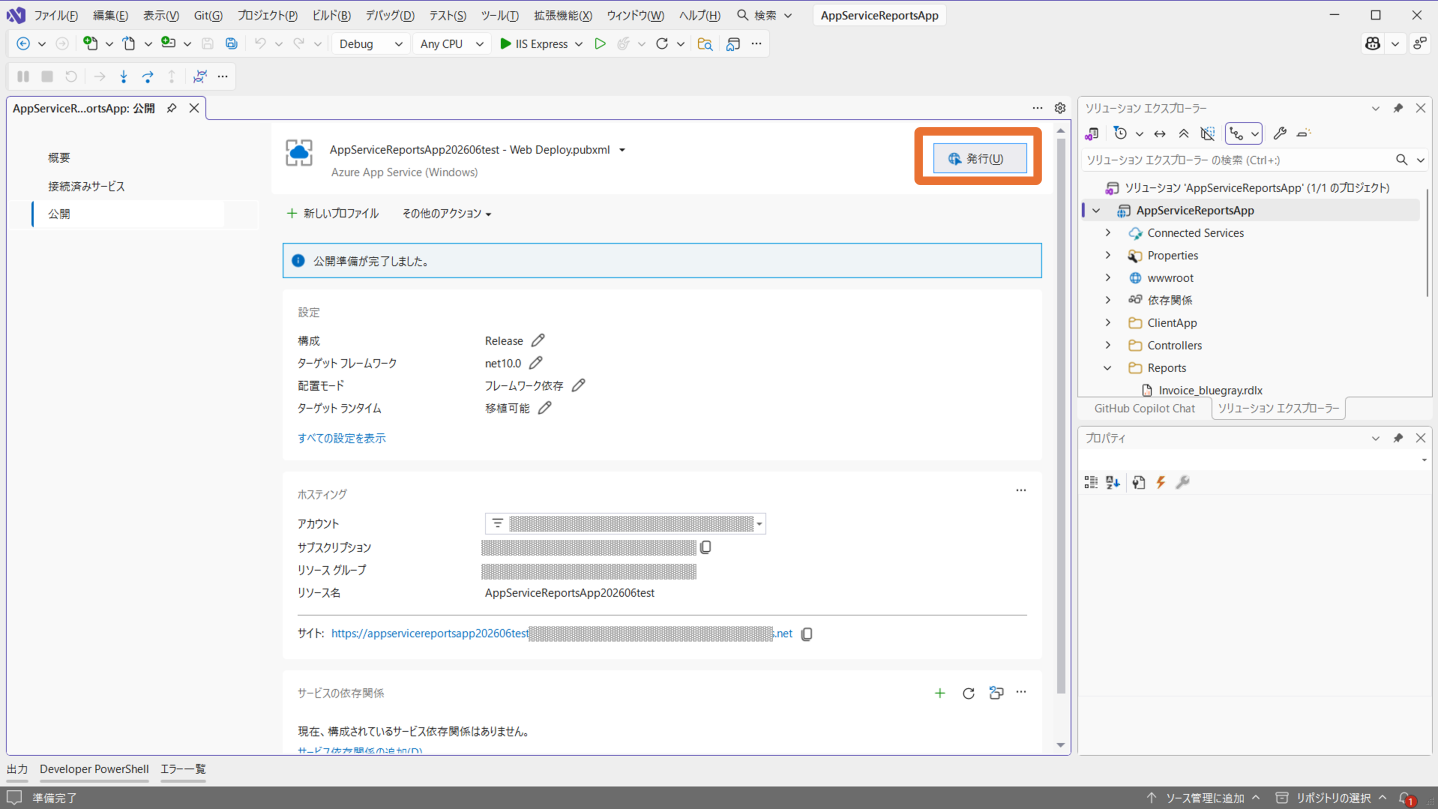Click the new project toolbar icon

coord(91,44)
